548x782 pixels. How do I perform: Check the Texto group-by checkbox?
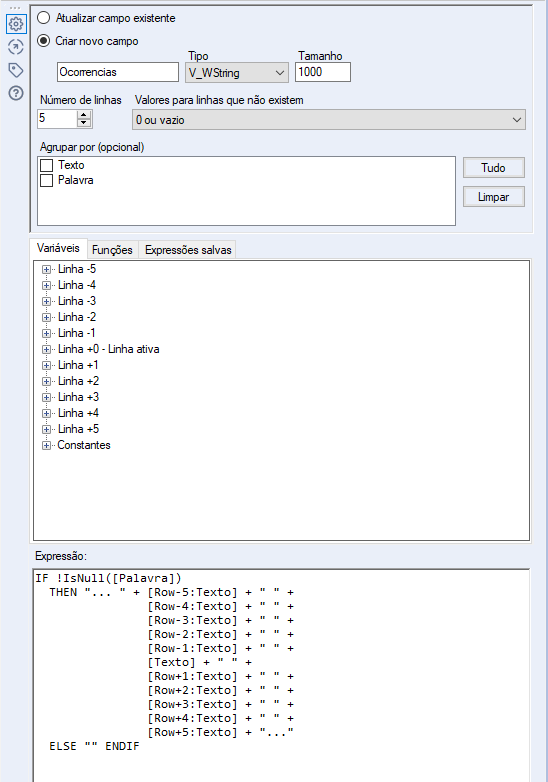coord(46,165)
